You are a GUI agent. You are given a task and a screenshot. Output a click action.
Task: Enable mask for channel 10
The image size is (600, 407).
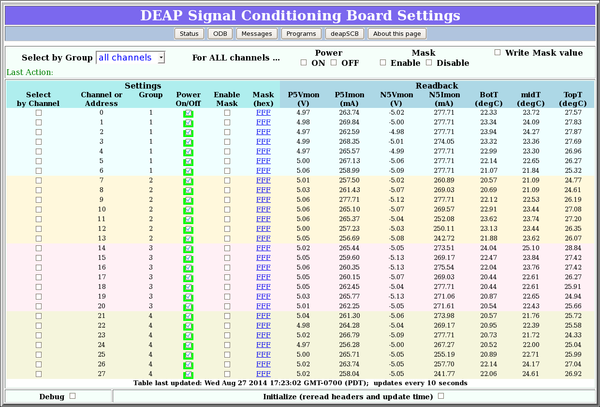point(227,210)
